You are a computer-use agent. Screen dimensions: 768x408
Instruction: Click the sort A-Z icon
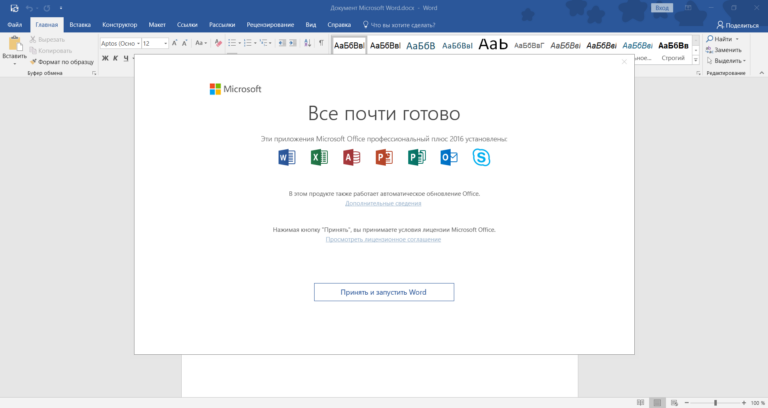pyautogui.click(x=308, y=43)
